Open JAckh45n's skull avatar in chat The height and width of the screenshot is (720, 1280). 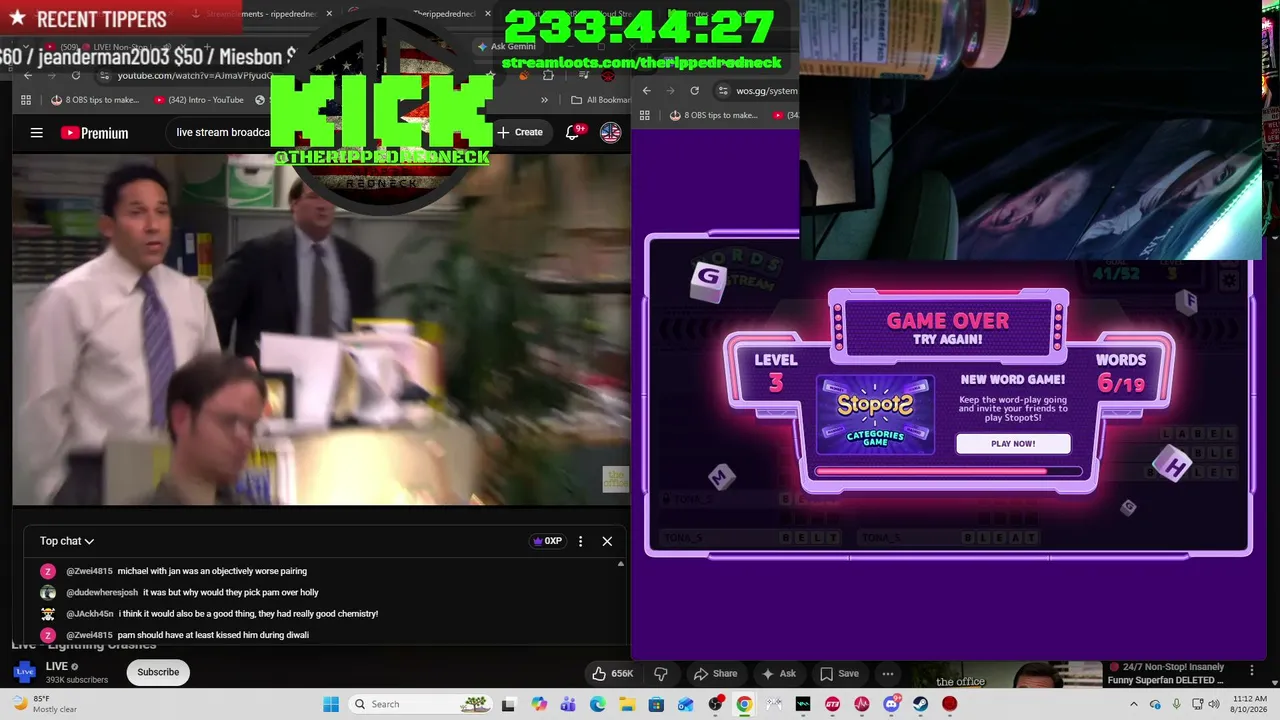tap(47, 614)
